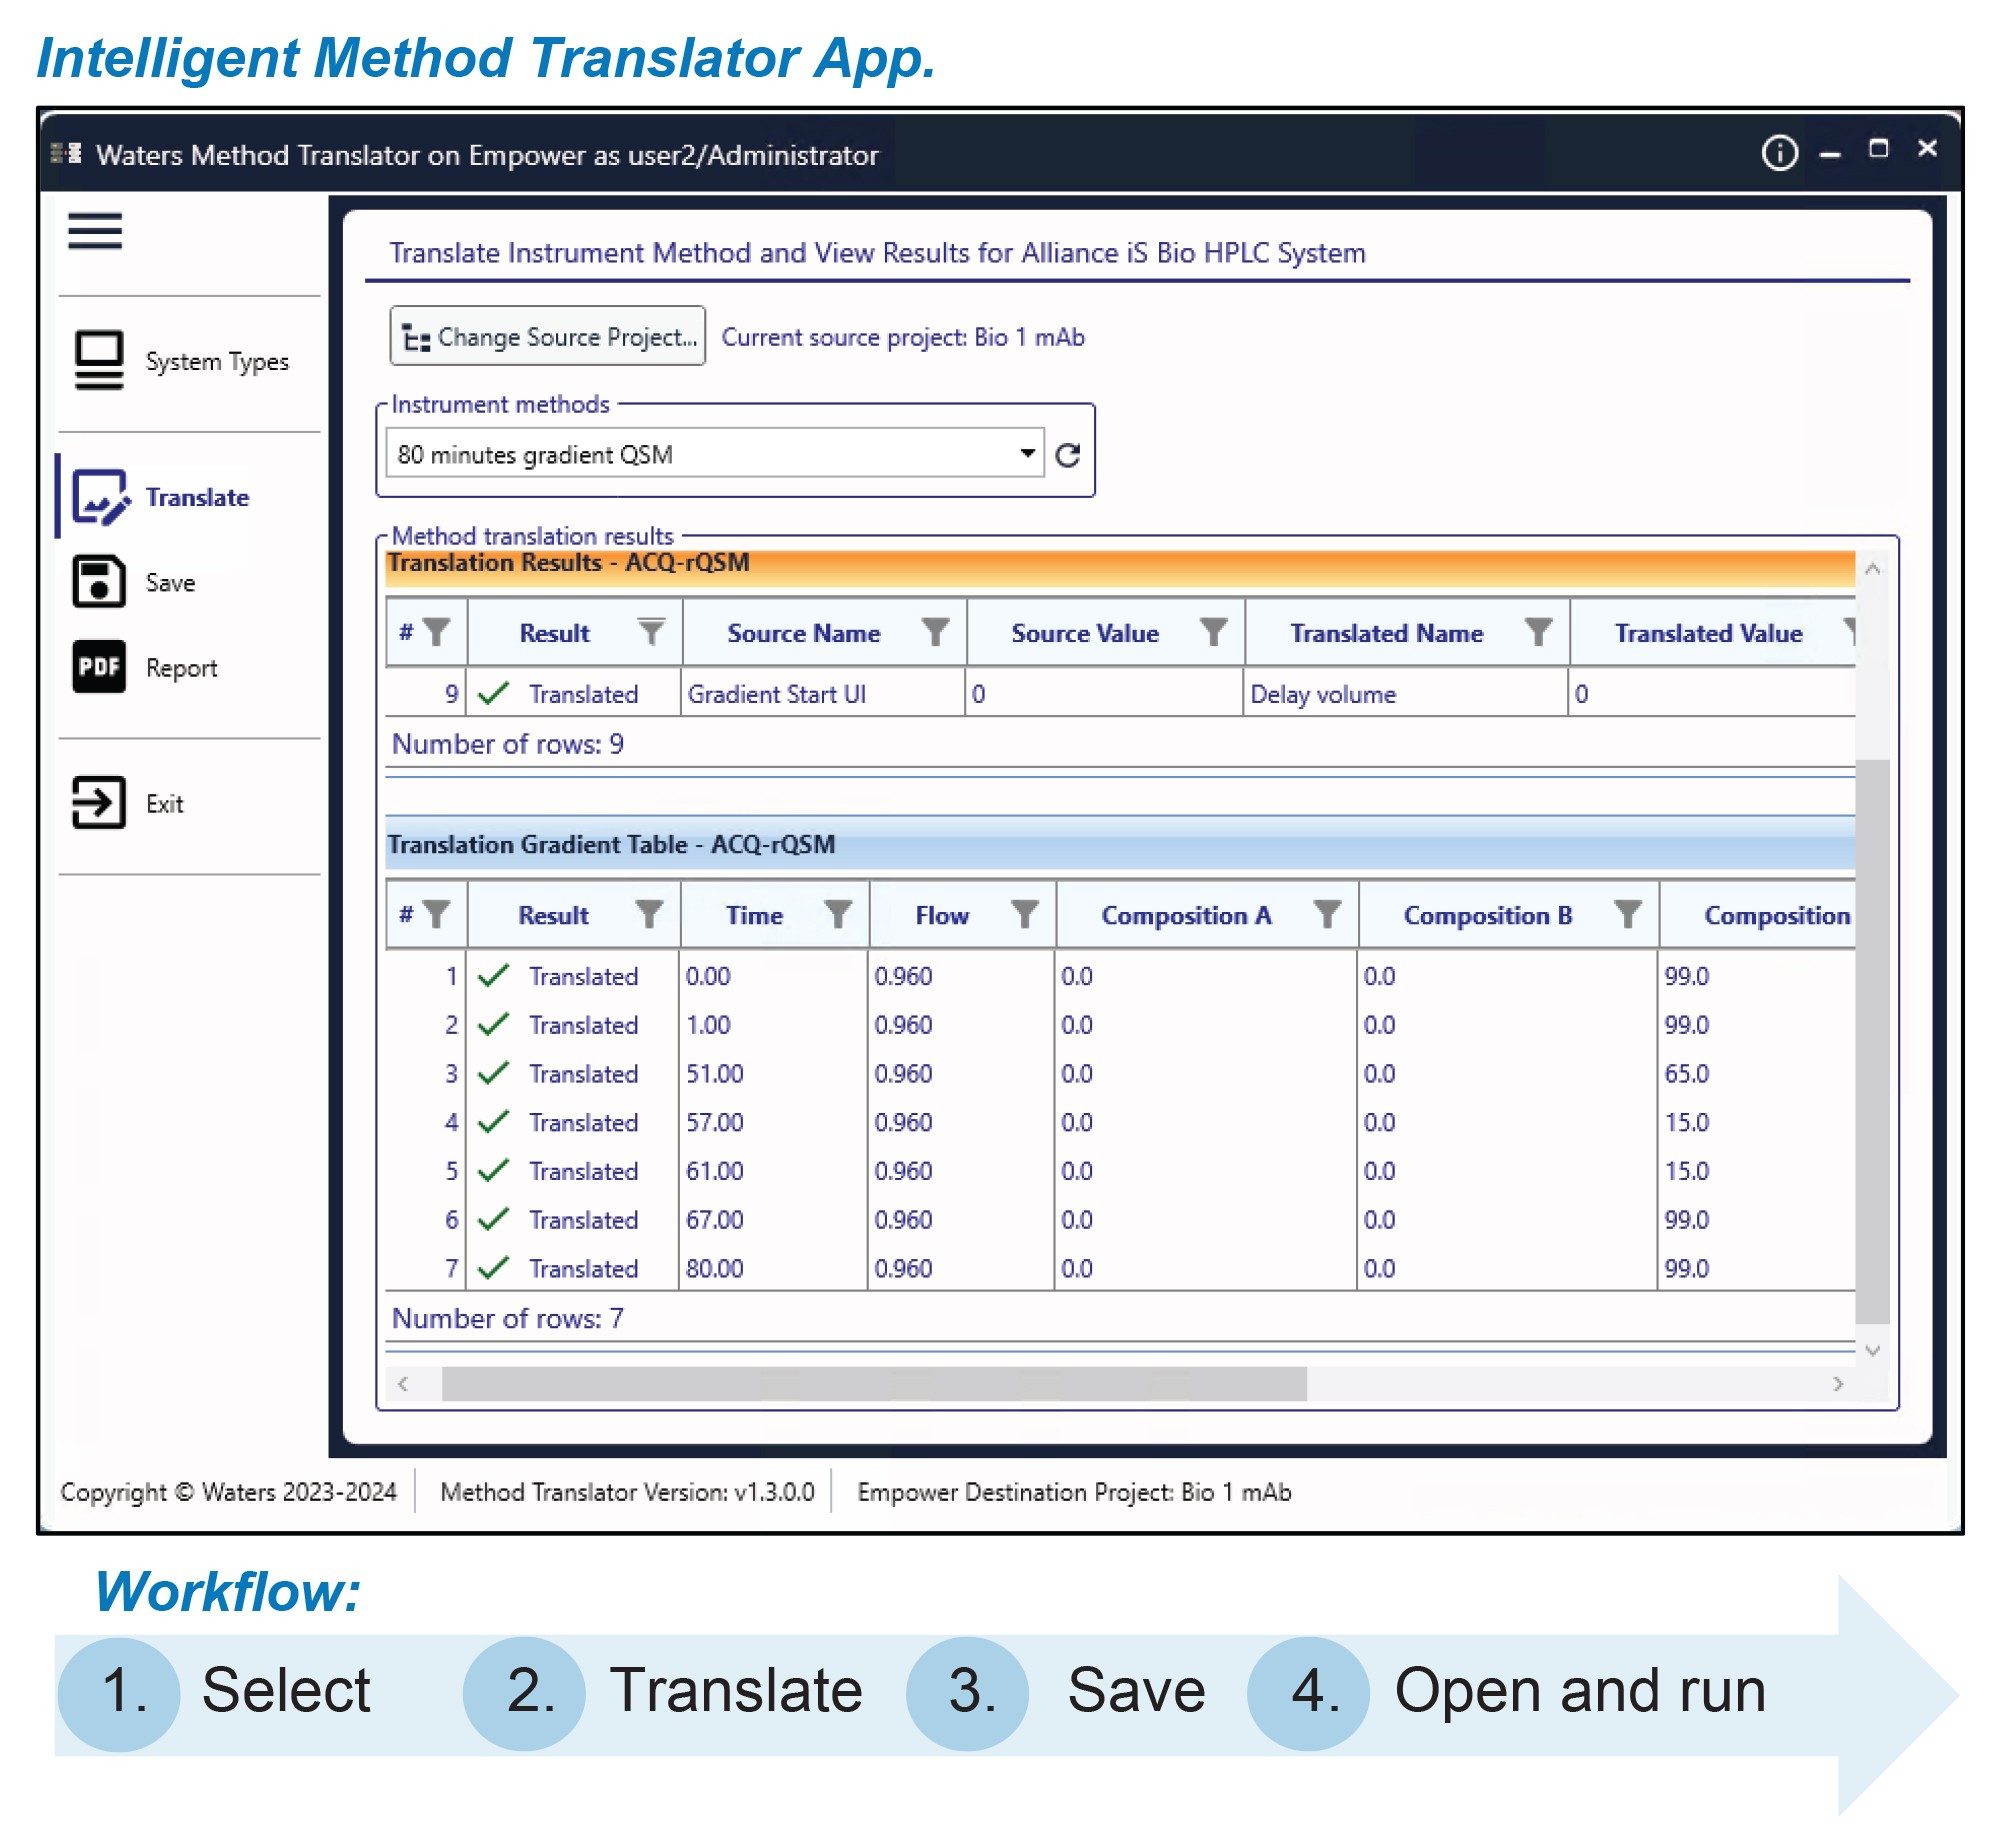Click the Exit icon in sidebar
The width and height of the screenshot is (2000, 1847).
[99, 803]
